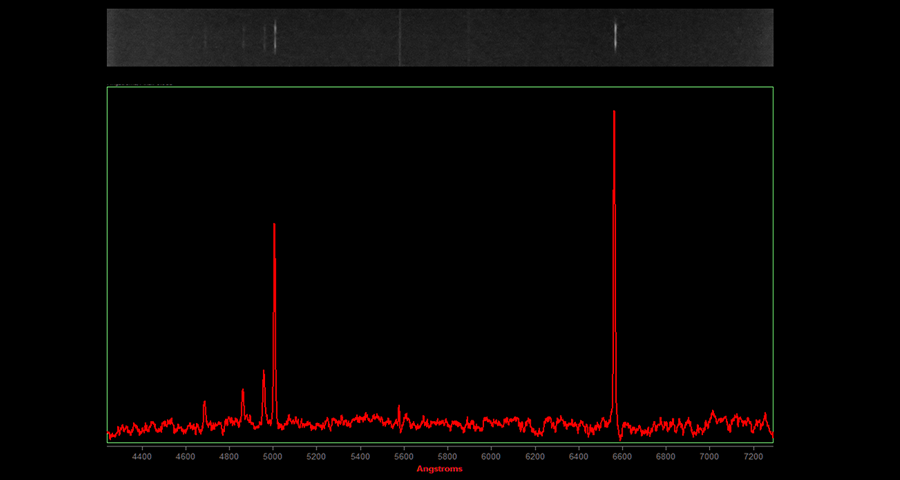Click the strong emission peak near 5007 Angstroms

point(274,226)
